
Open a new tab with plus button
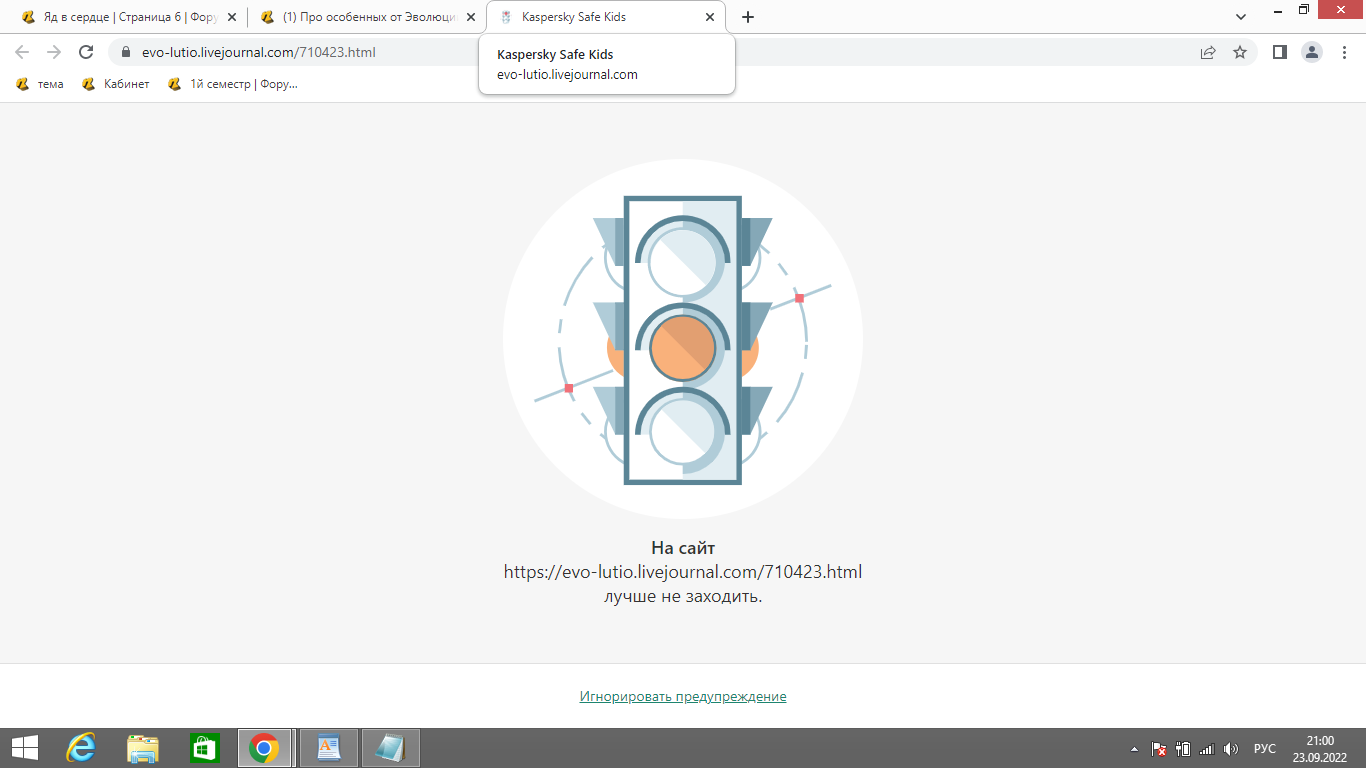point(747,17)
